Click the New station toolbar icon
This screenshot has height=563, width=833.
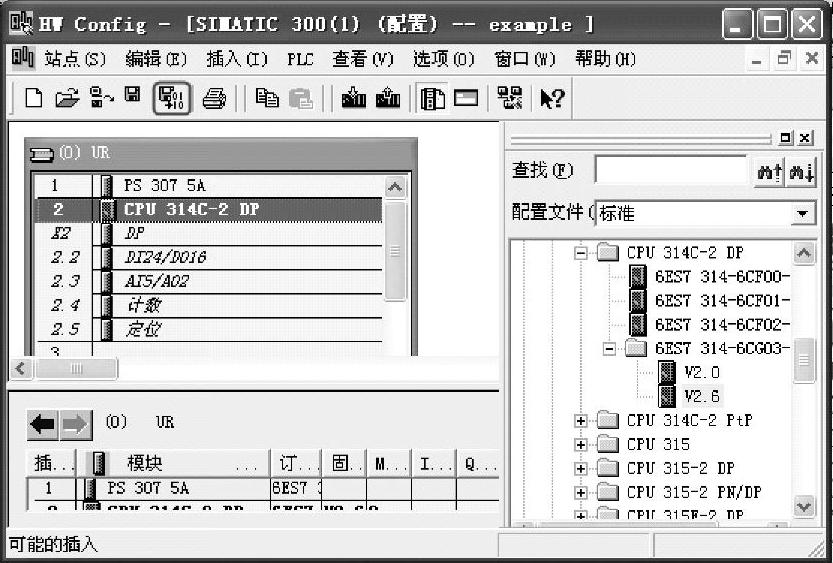tap(33, 98)
